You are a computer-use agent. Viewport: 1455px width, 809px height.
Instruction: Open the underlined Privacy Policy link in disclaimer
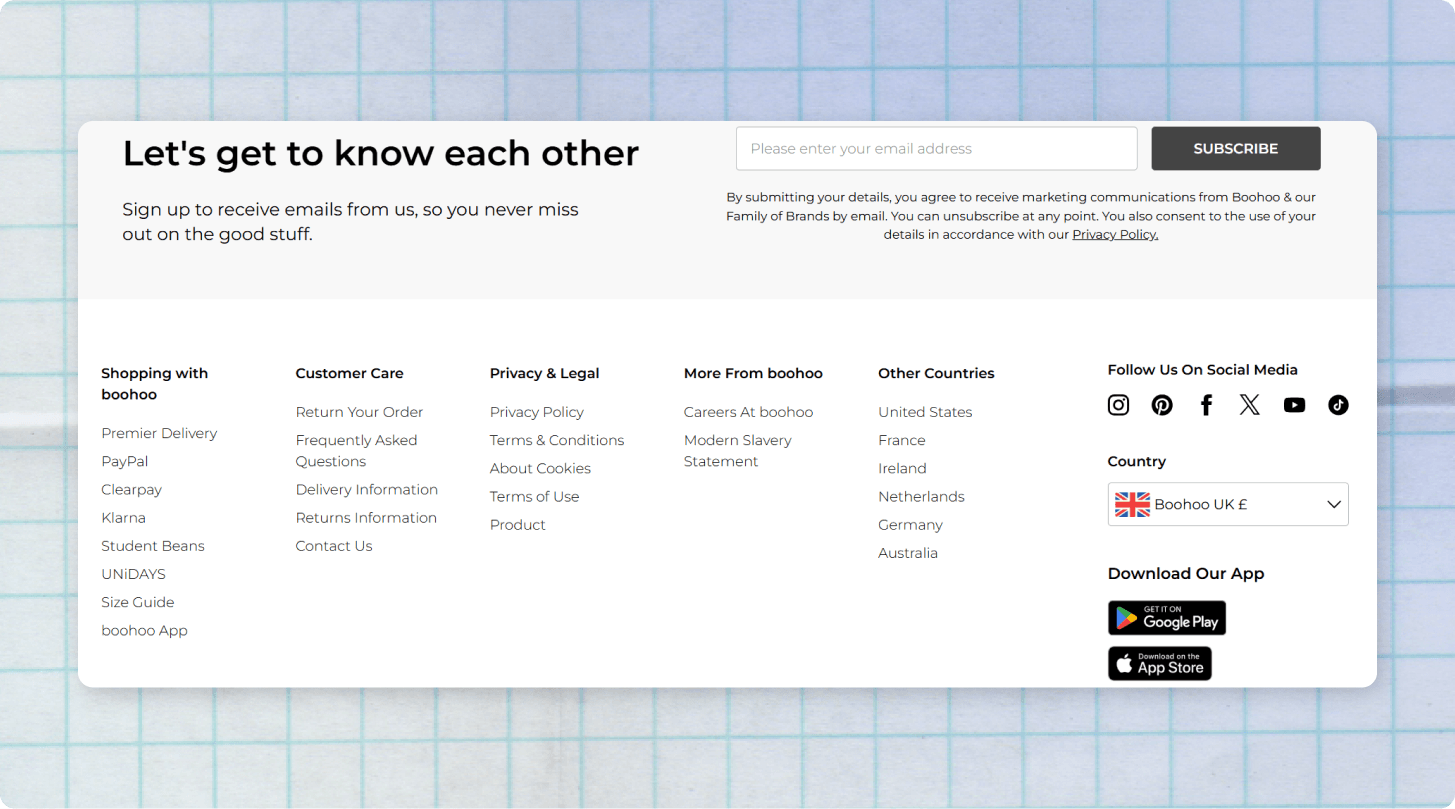click(1115, 234)
